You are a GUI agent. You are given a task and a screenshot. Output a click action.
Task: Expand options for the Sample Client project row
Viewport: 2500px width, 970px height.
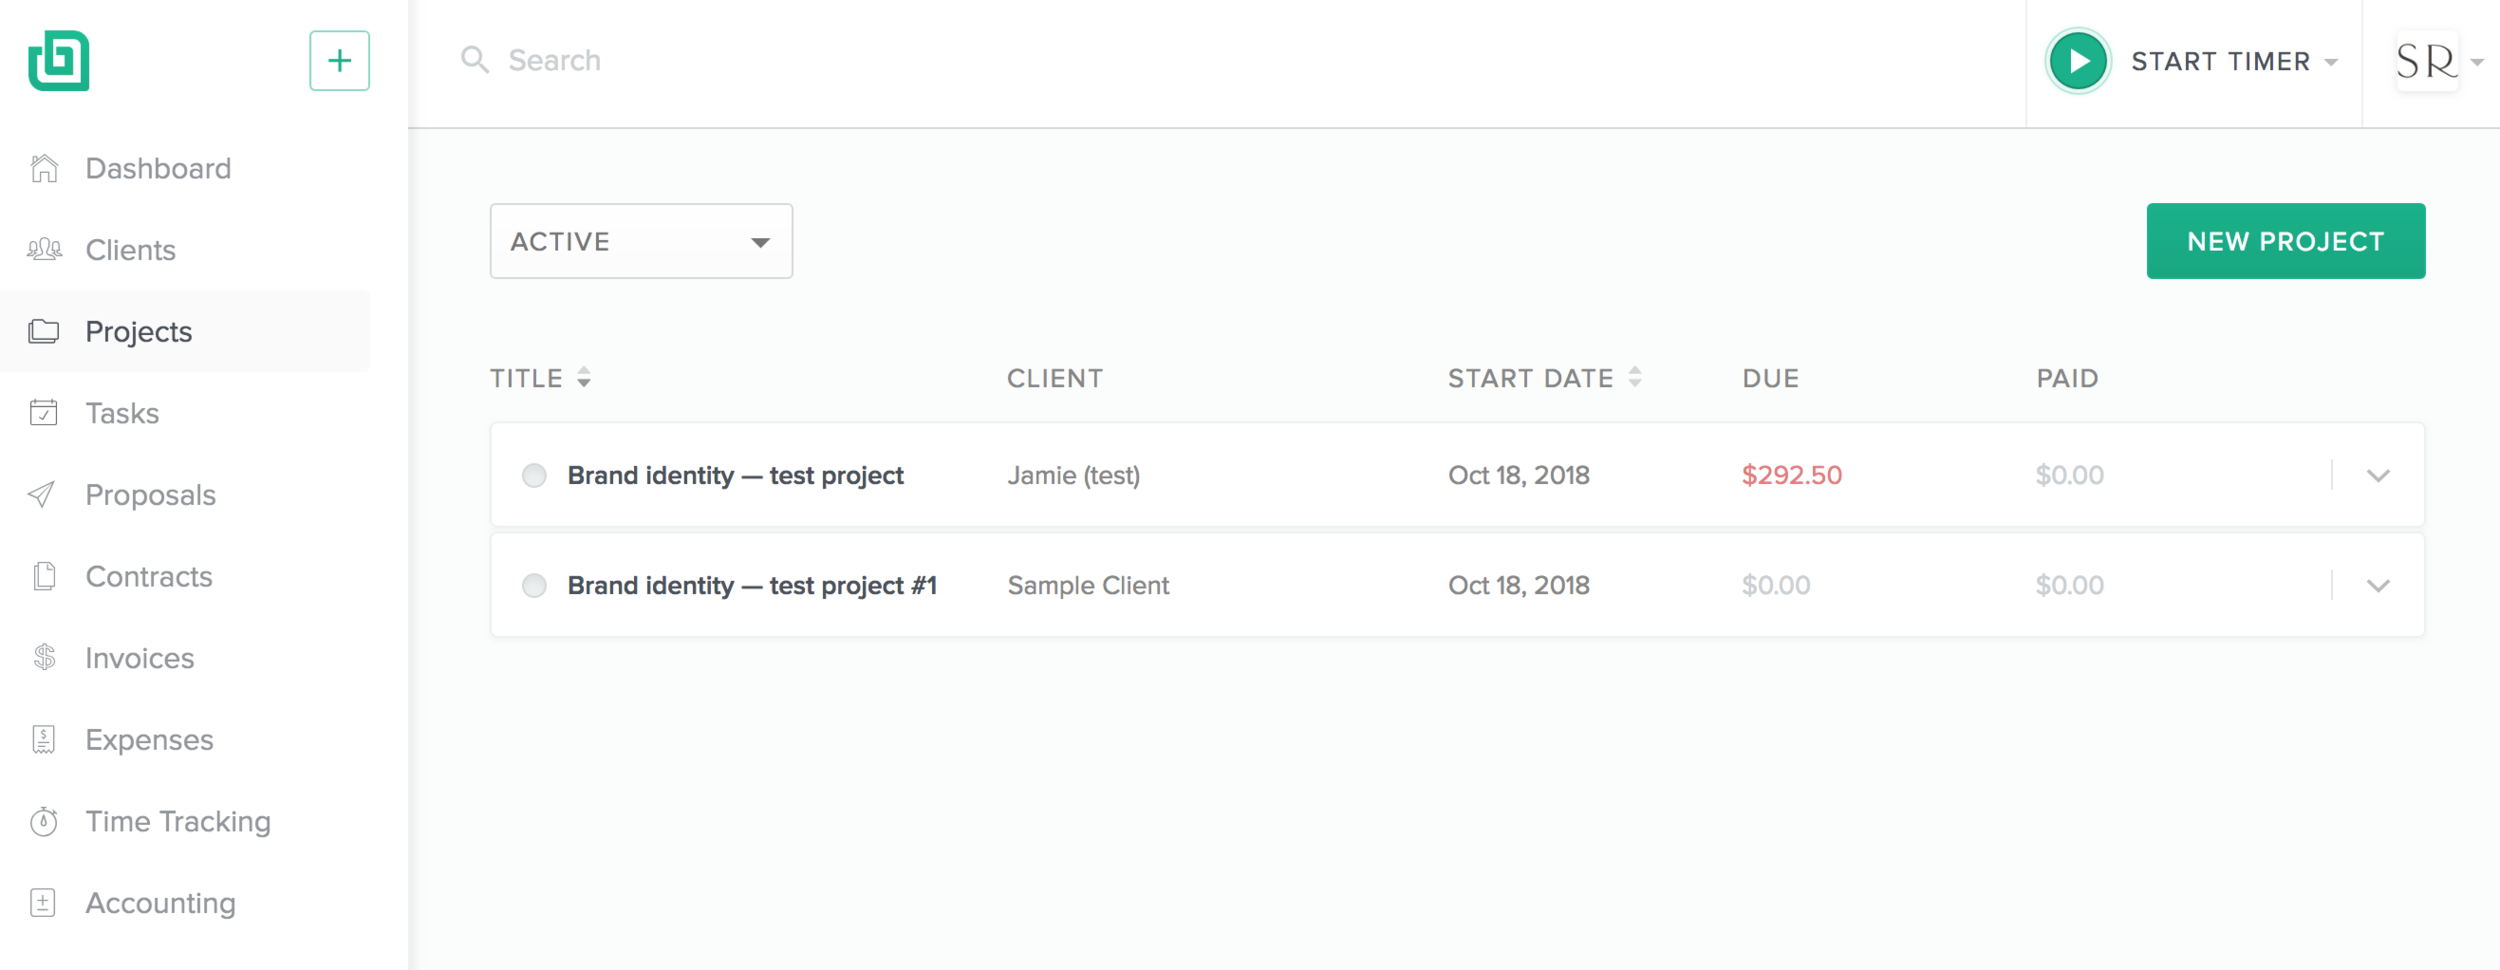(2379, 586)
